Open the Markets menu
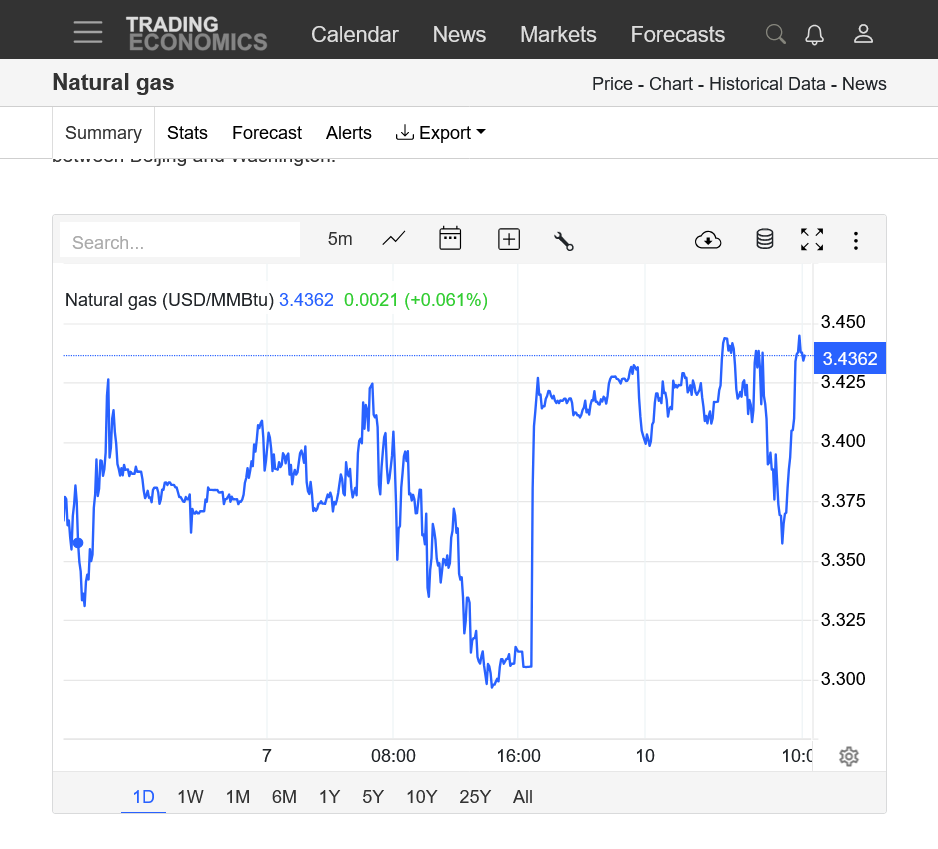This screenshot has height=849, width=938. [558, 34]
